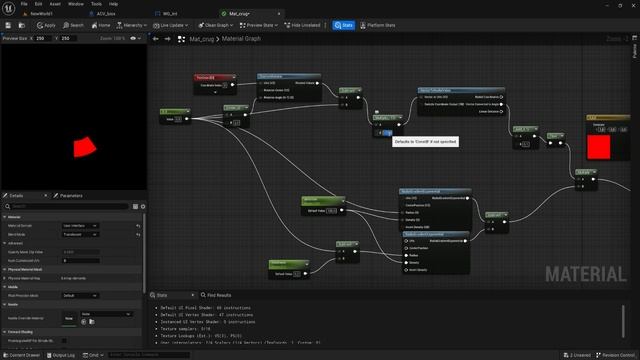Image resolution: width=640 pixels, height=360 pixels.
Task: Select the Mat_cnug breadcrumb
Action: 202,39
